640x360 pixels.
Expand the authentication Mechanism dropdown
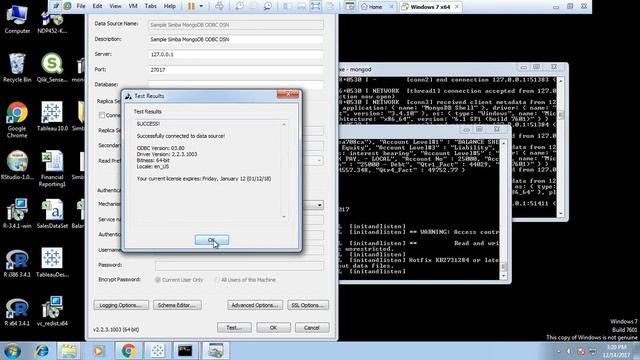coord(319,205)
